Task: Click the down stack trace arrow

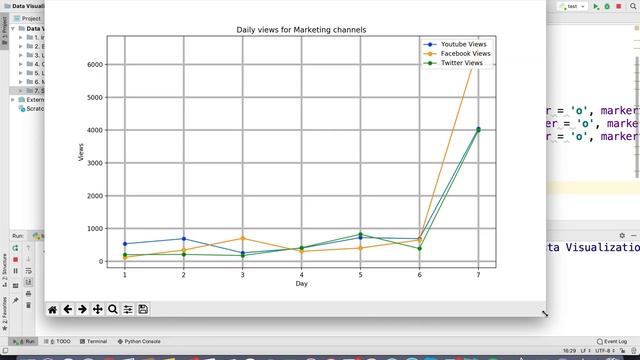Action: click(28, 260)
